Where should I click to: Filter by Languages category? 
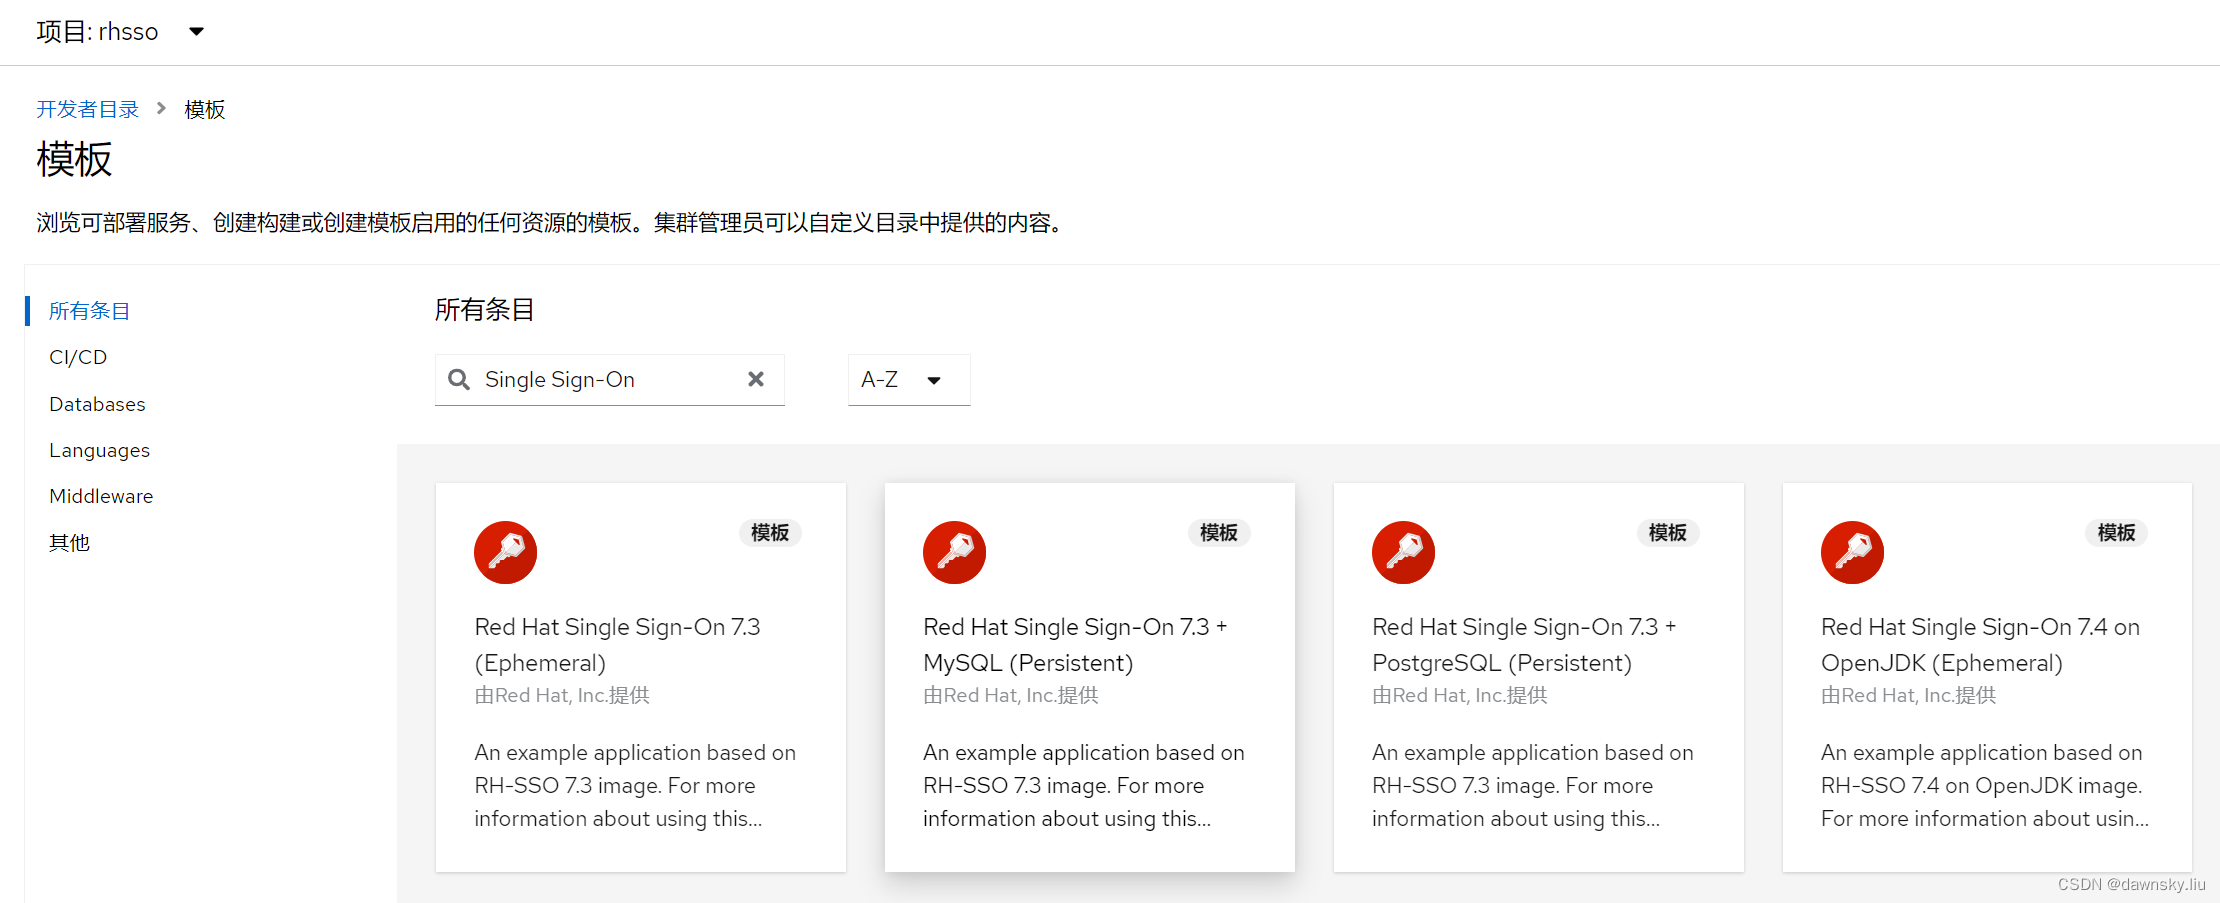click(99, 450)
